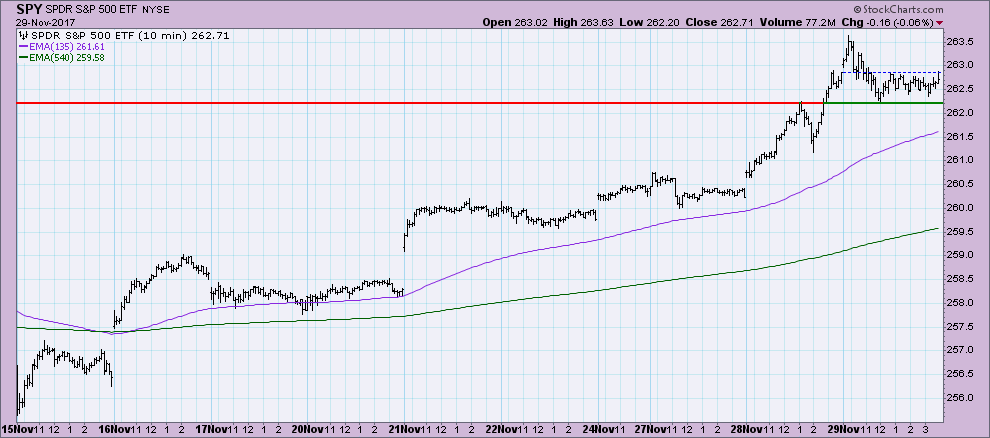Click the 20Nov date axis label

click(x=309, y=429)
